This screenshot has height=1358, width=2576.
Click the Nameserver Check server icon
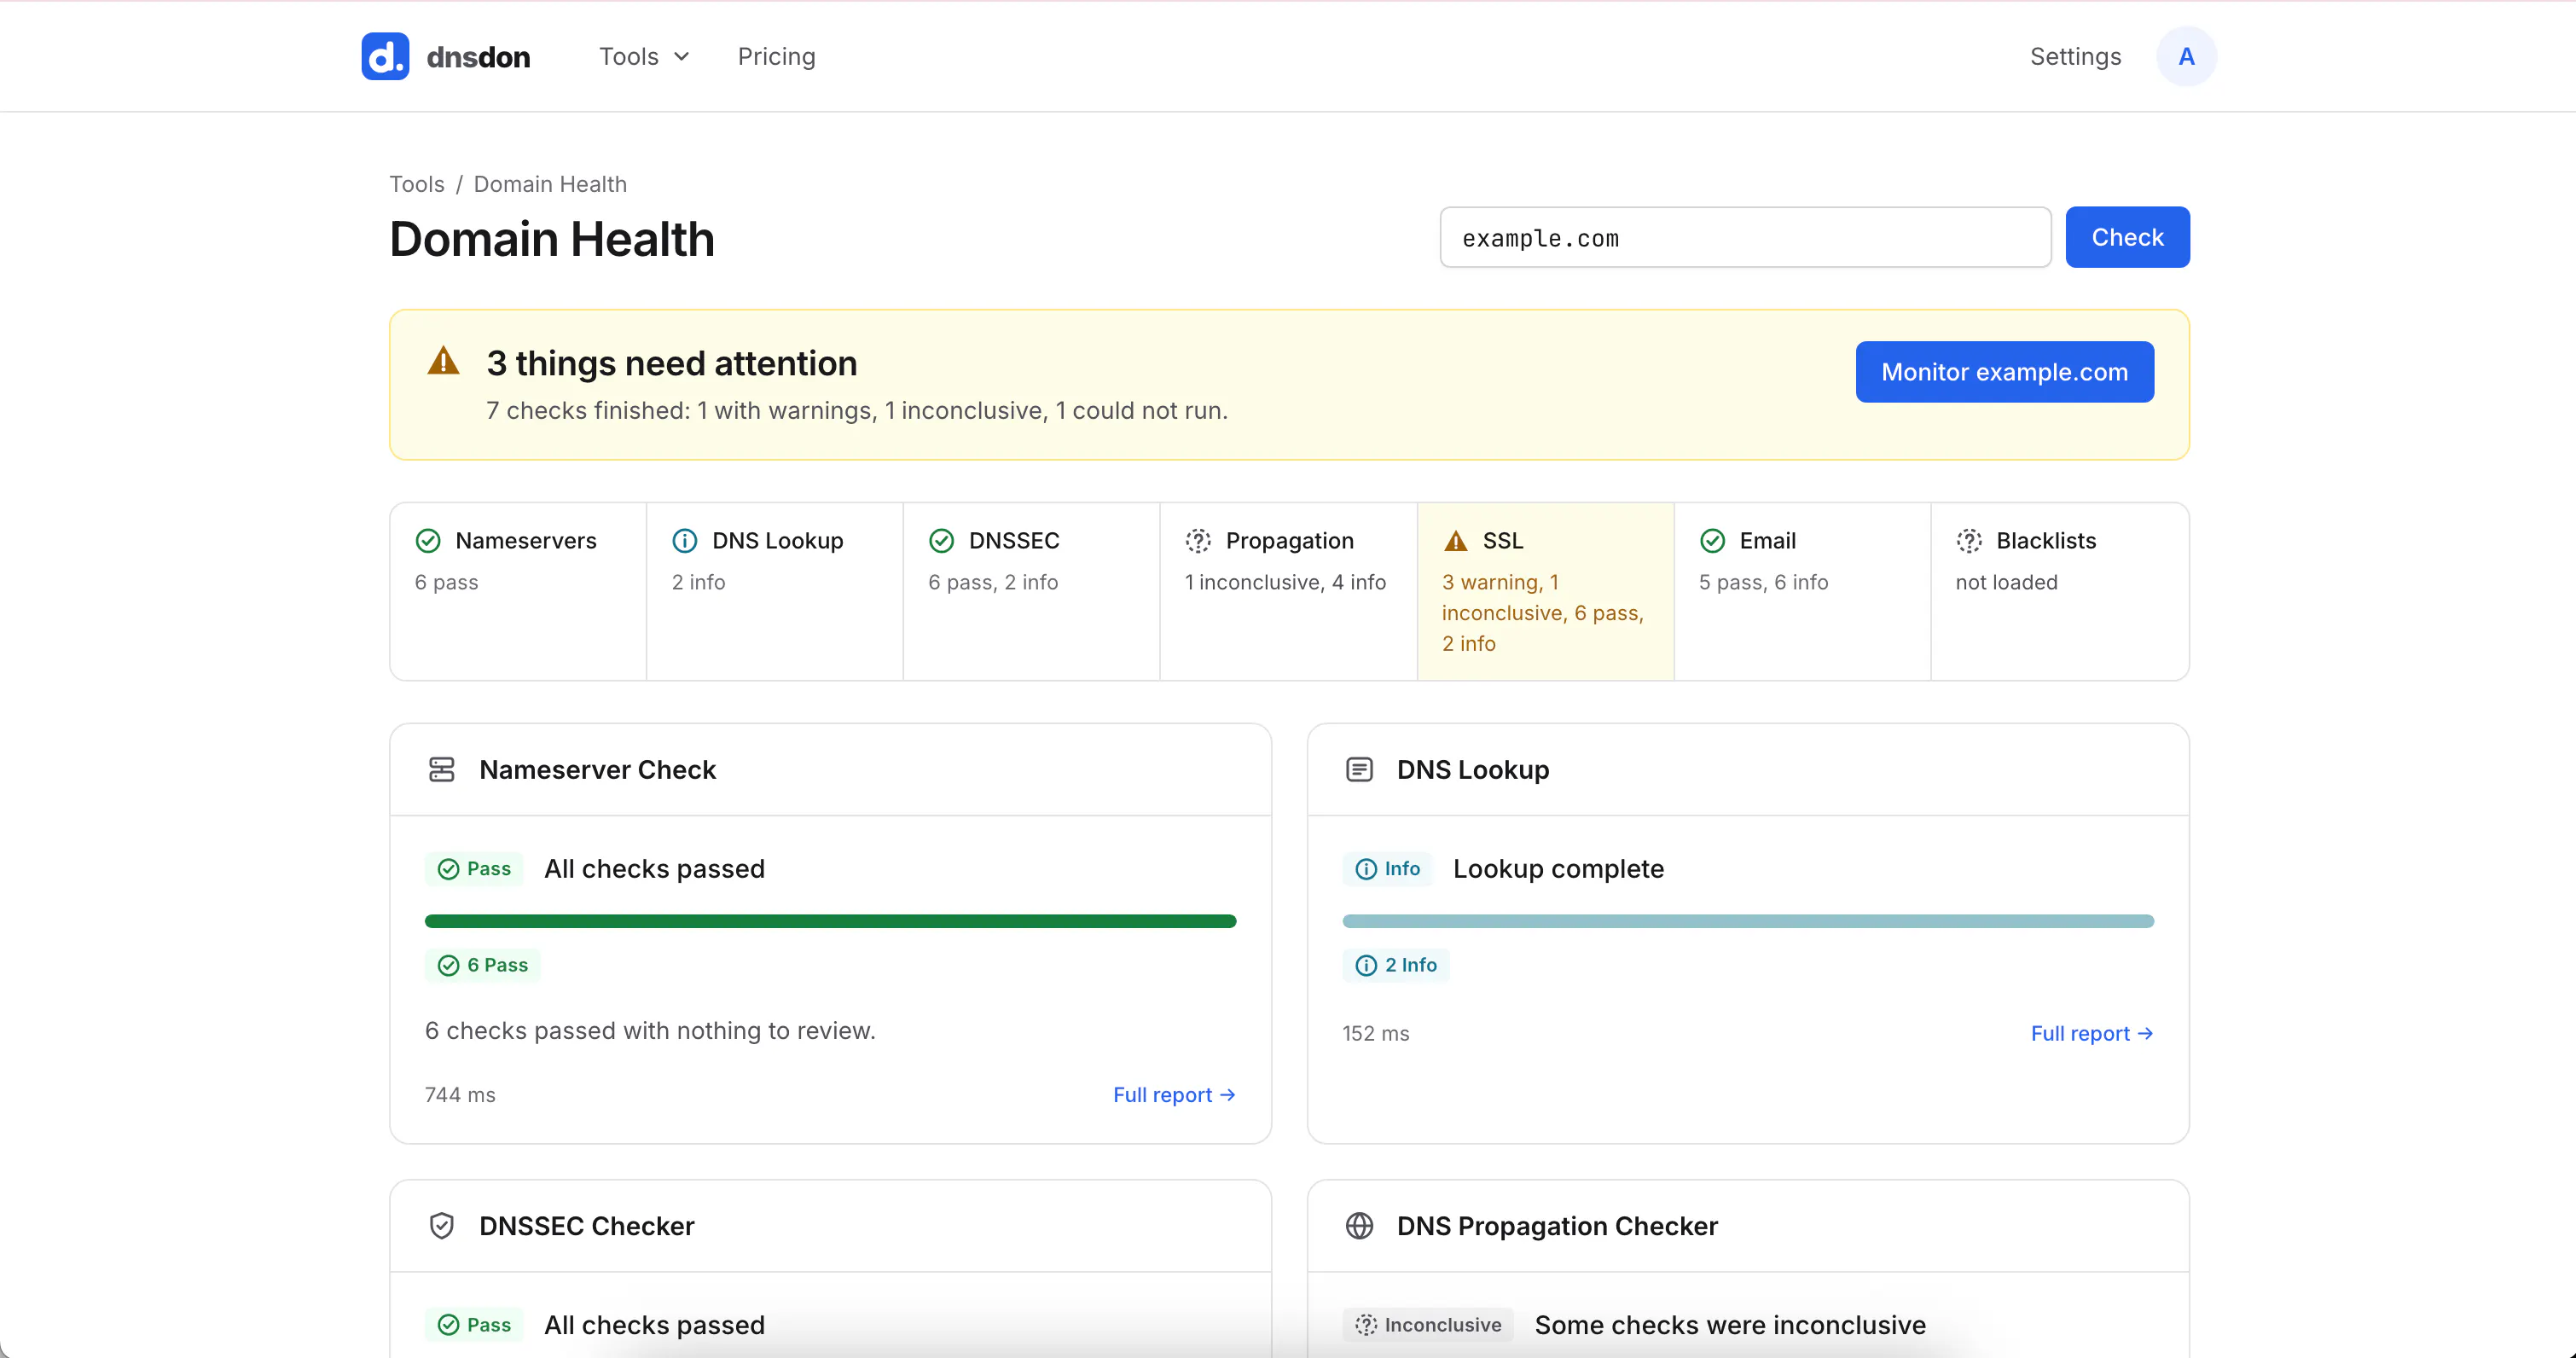click(442, 769)
